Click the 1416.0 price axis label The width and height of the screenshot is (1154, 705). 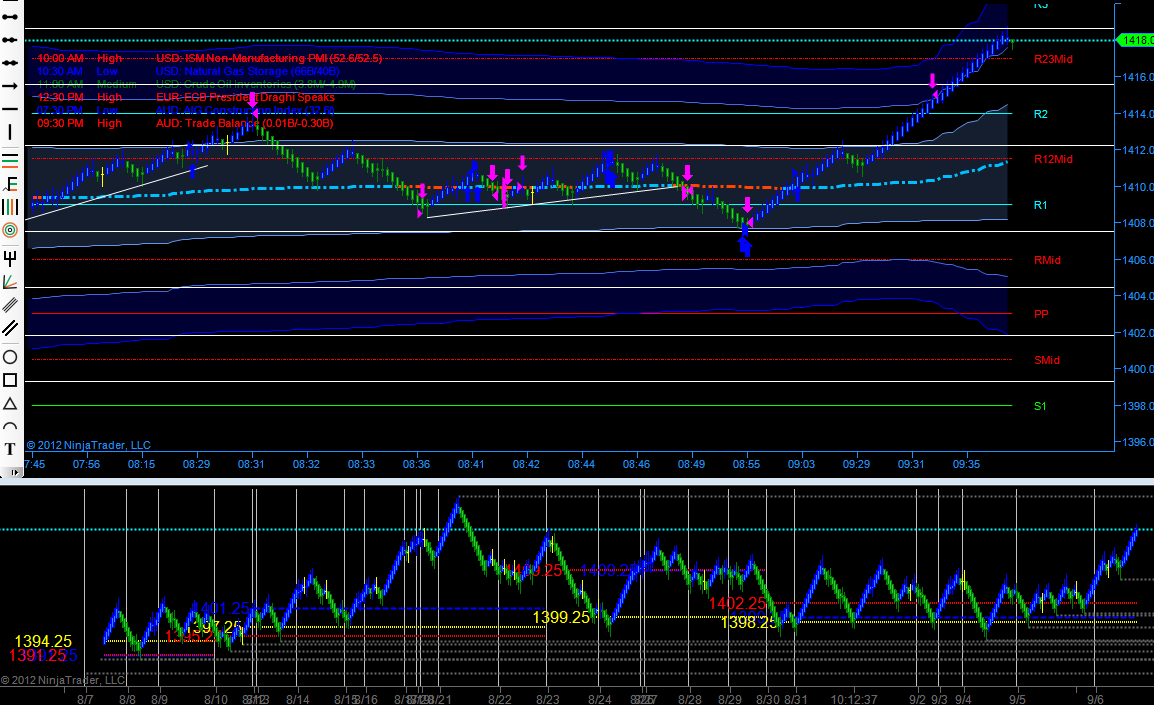click(1138, 77)
